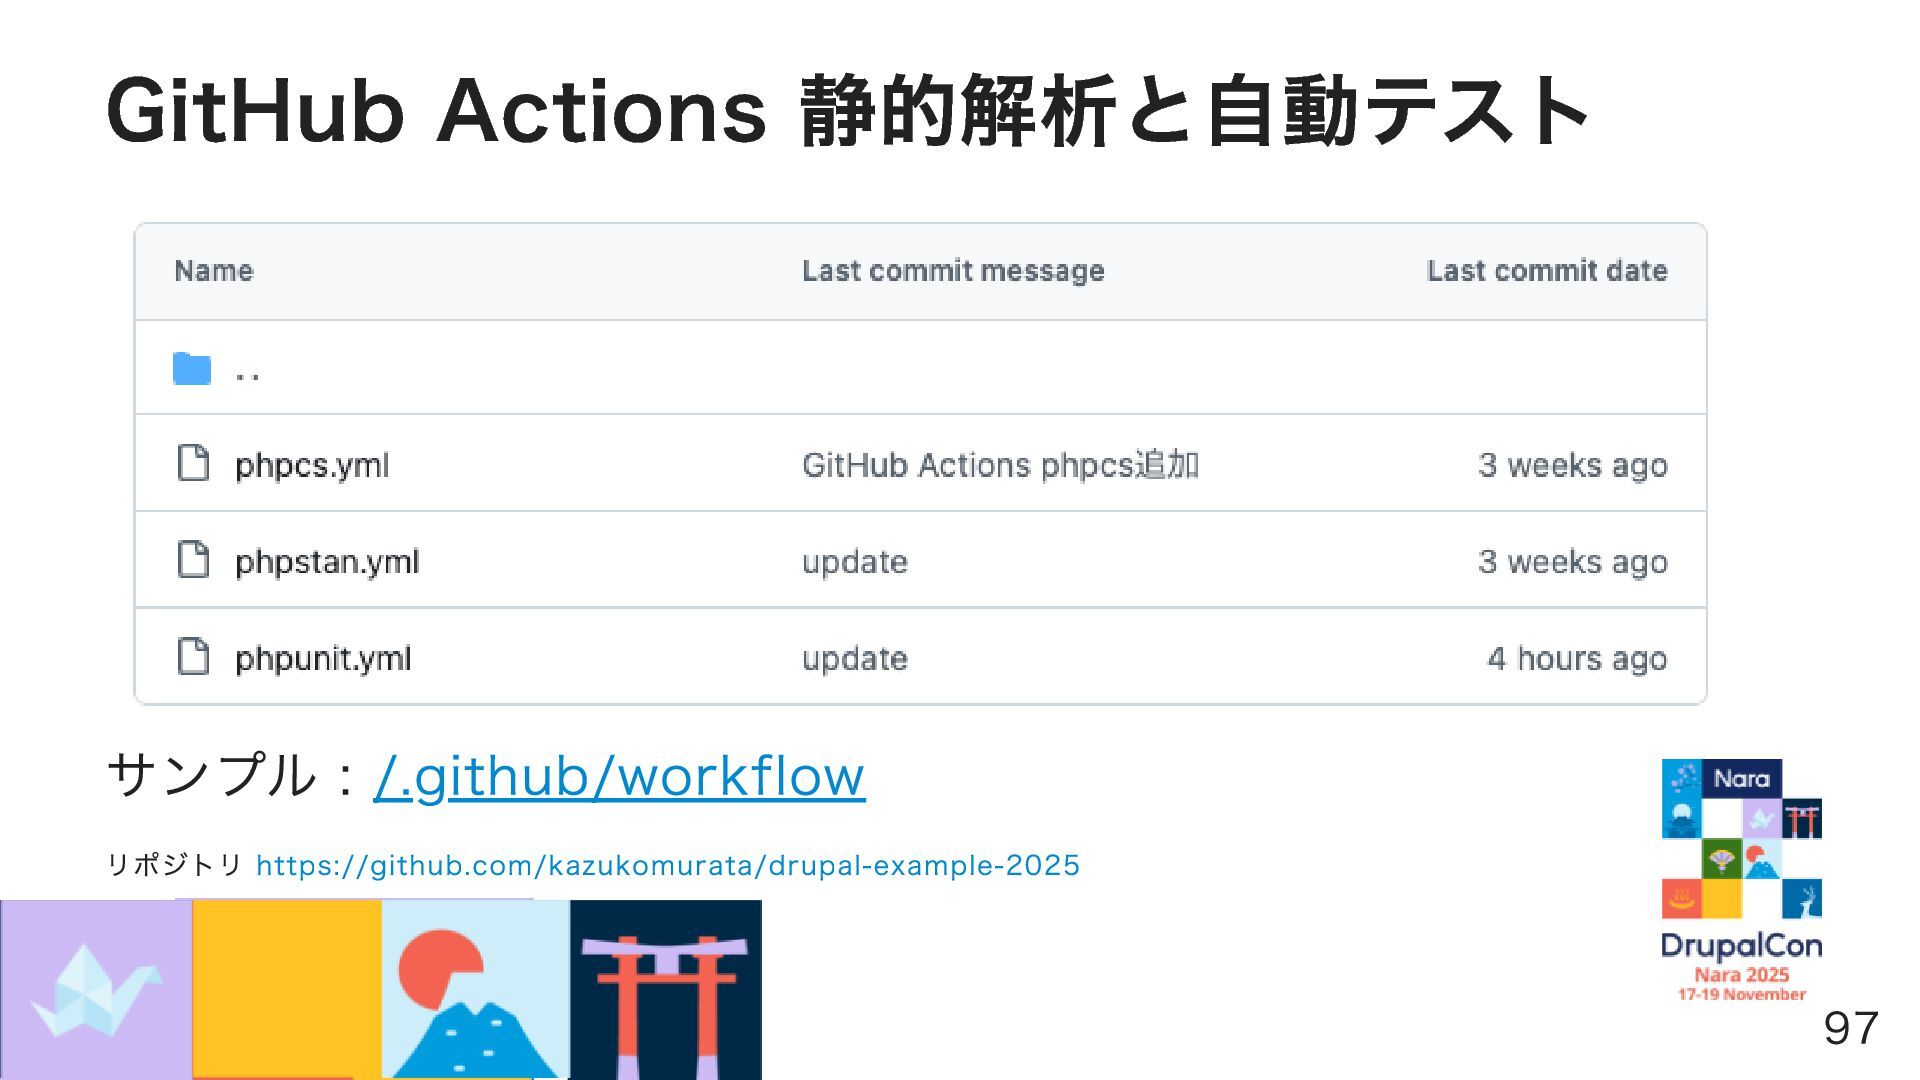1920x1080 pixels.
Task: Click the file icon beside phpunit.yml
Action: click(x=193, y=657)
